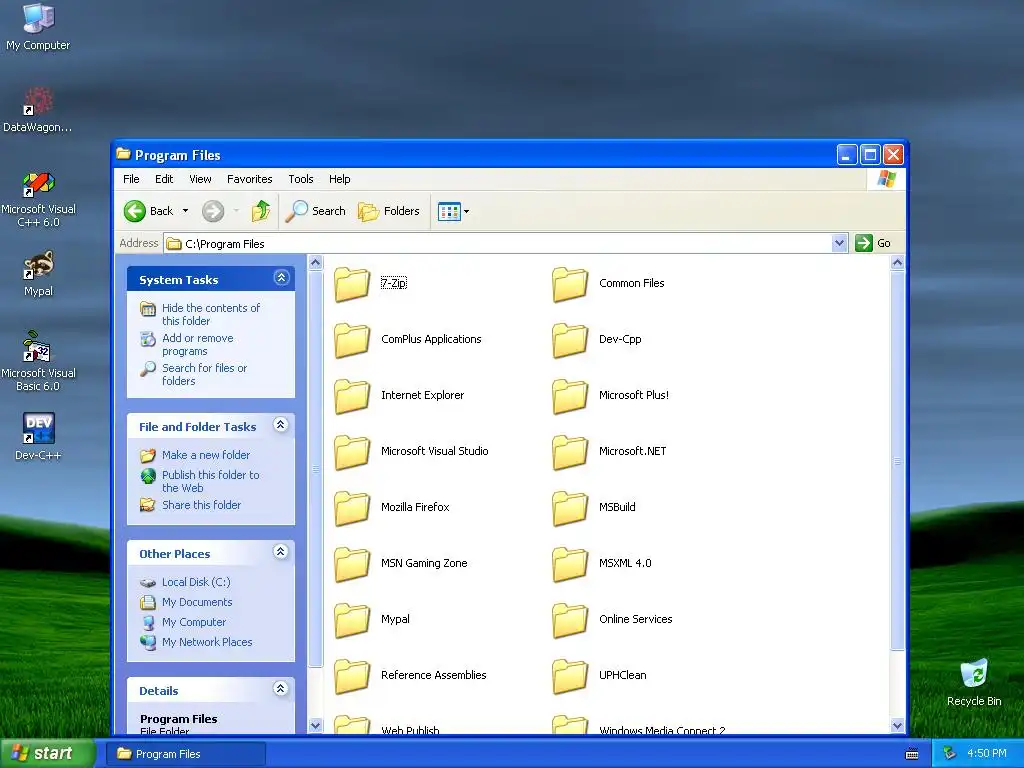Image resolution: width=1024 pixels, height=768 pixels.
Task: Click the green Back arrow icon
Action: 135,211
